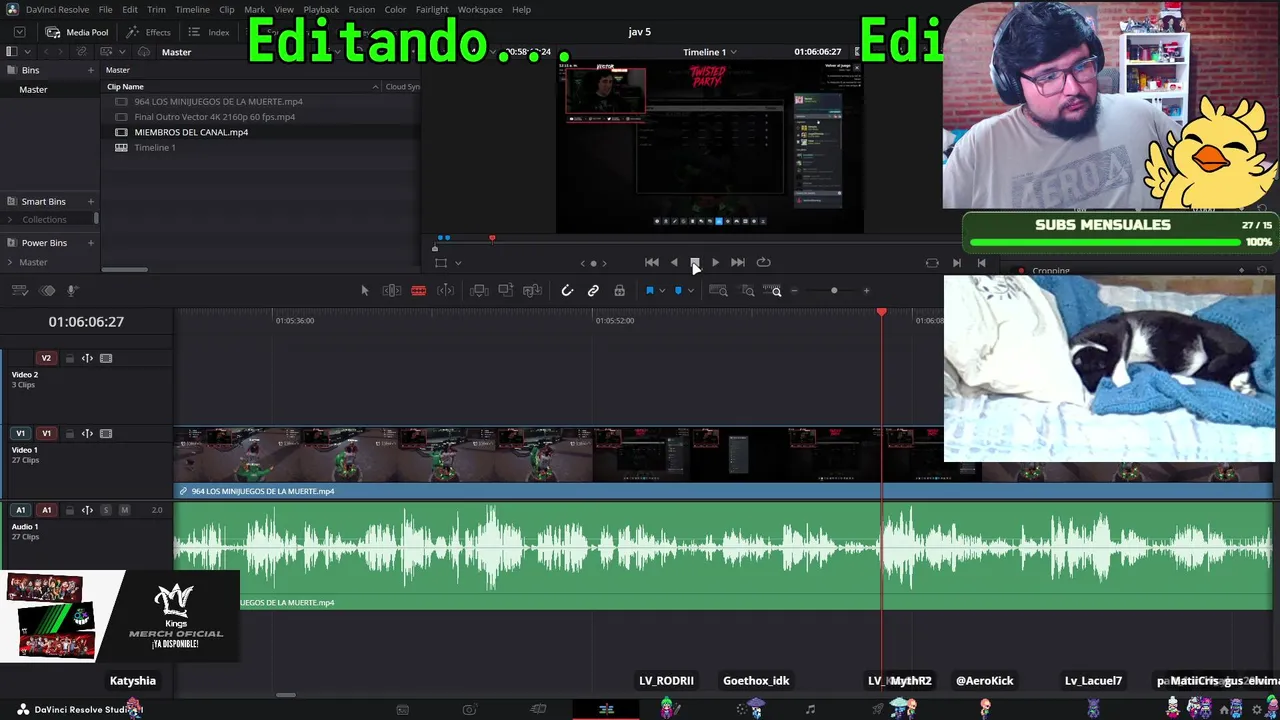Toggle the Position Lock padlock
Screen dimensions: 1280x720
(x=620, y=291)
